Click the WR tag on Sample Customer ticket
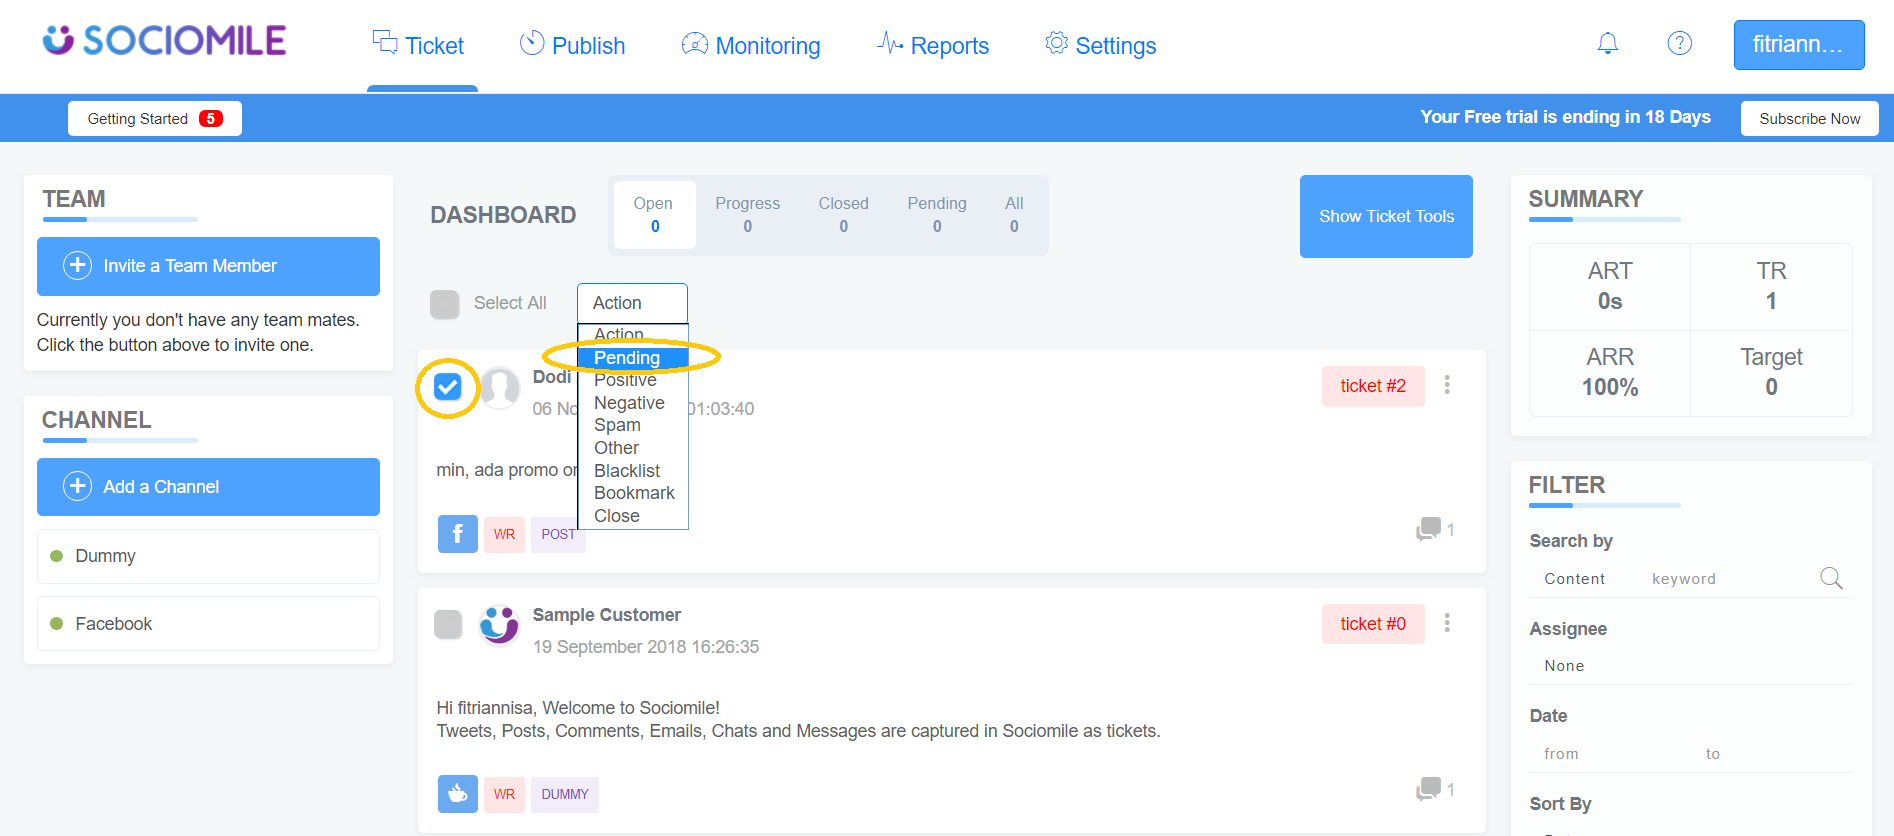This screenshot has height=836, width=1894. point(504,794)
